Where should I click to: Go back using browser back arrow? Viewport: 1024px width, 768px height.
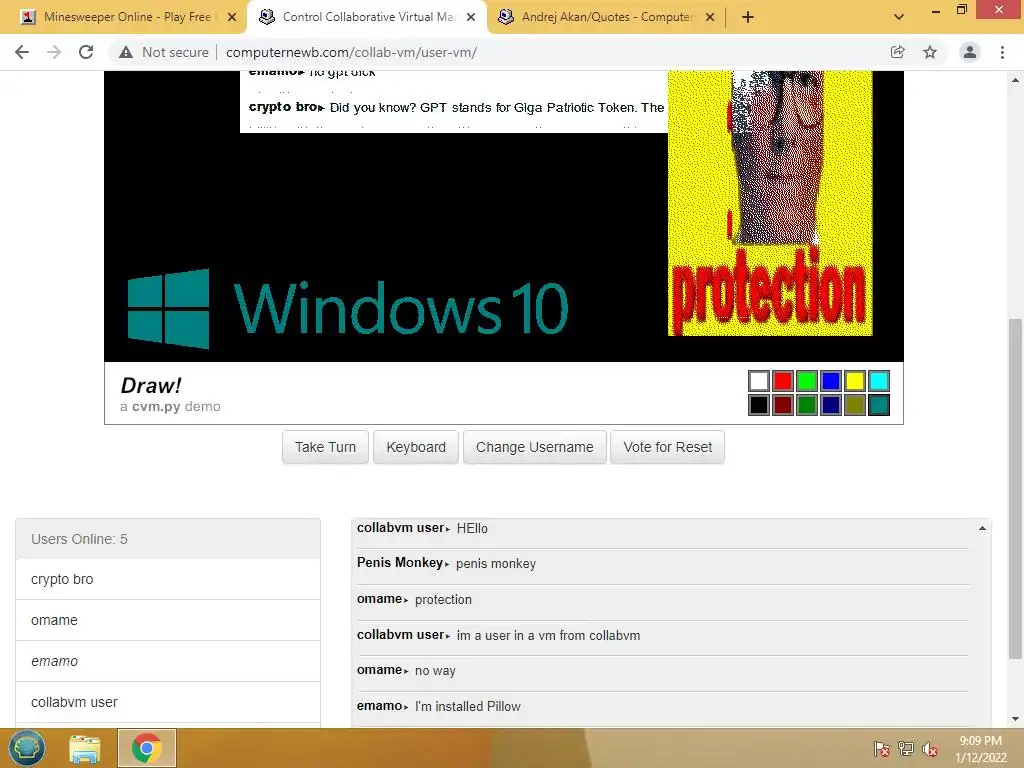22,52
